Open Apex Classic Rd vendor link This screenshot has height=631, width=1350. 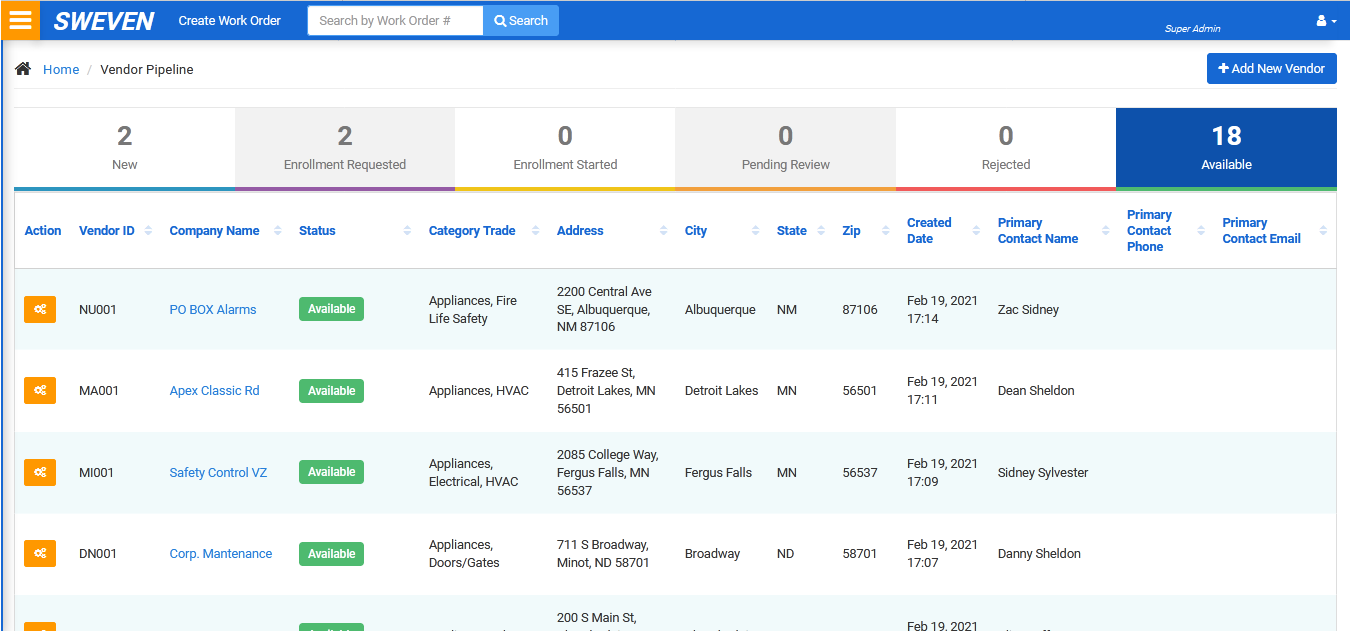tap(214, 390)
